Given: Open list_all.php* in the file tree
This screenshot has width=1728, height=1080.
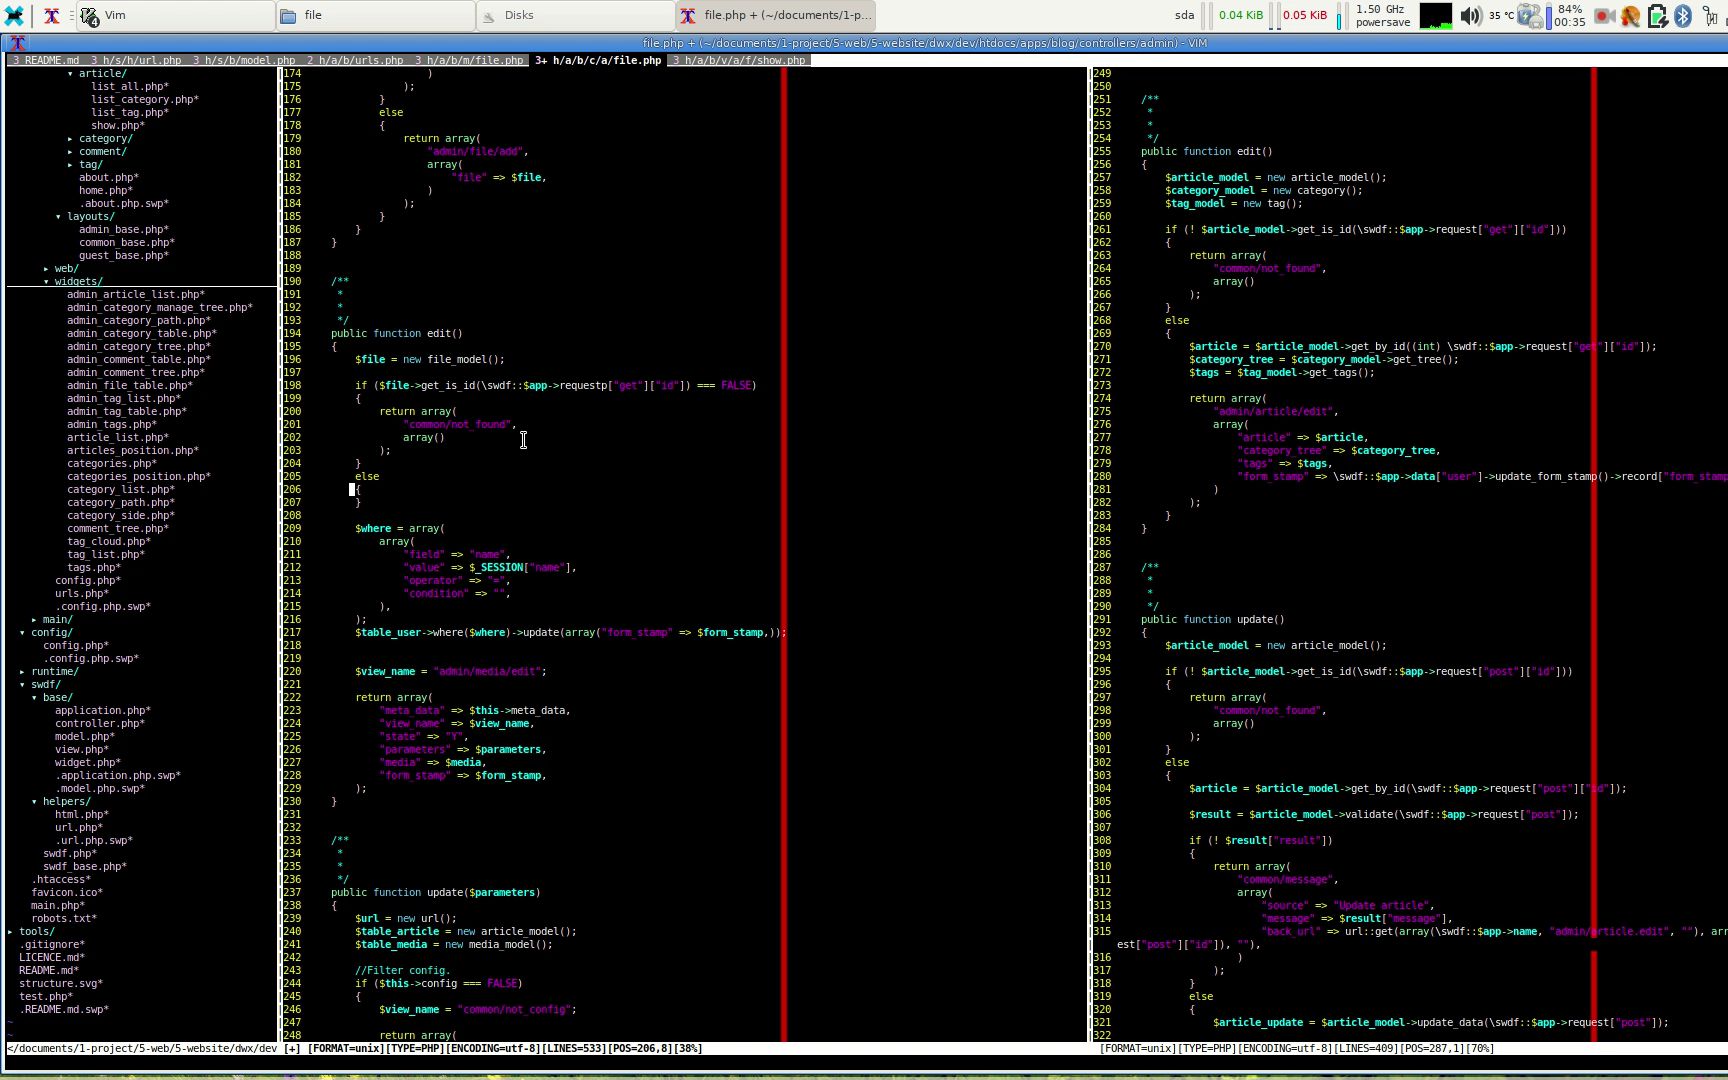Looking at the screenshot, I should point(130,86).
